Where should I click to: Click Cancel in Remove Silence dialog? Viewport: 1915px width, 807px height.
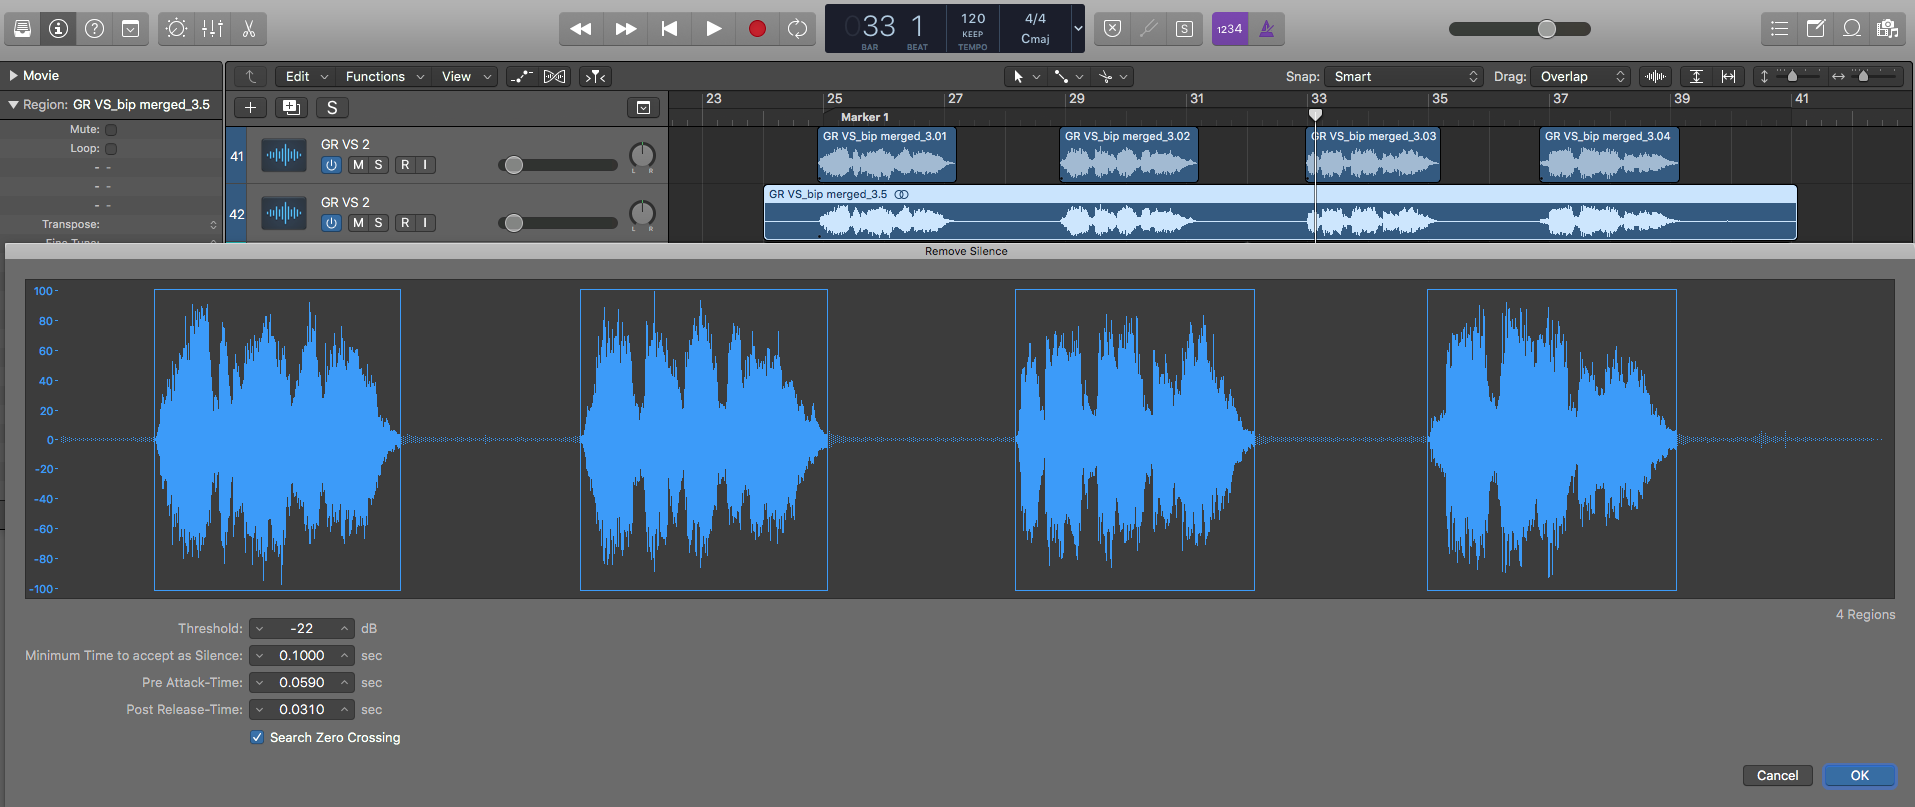(x=1777, y=776)
